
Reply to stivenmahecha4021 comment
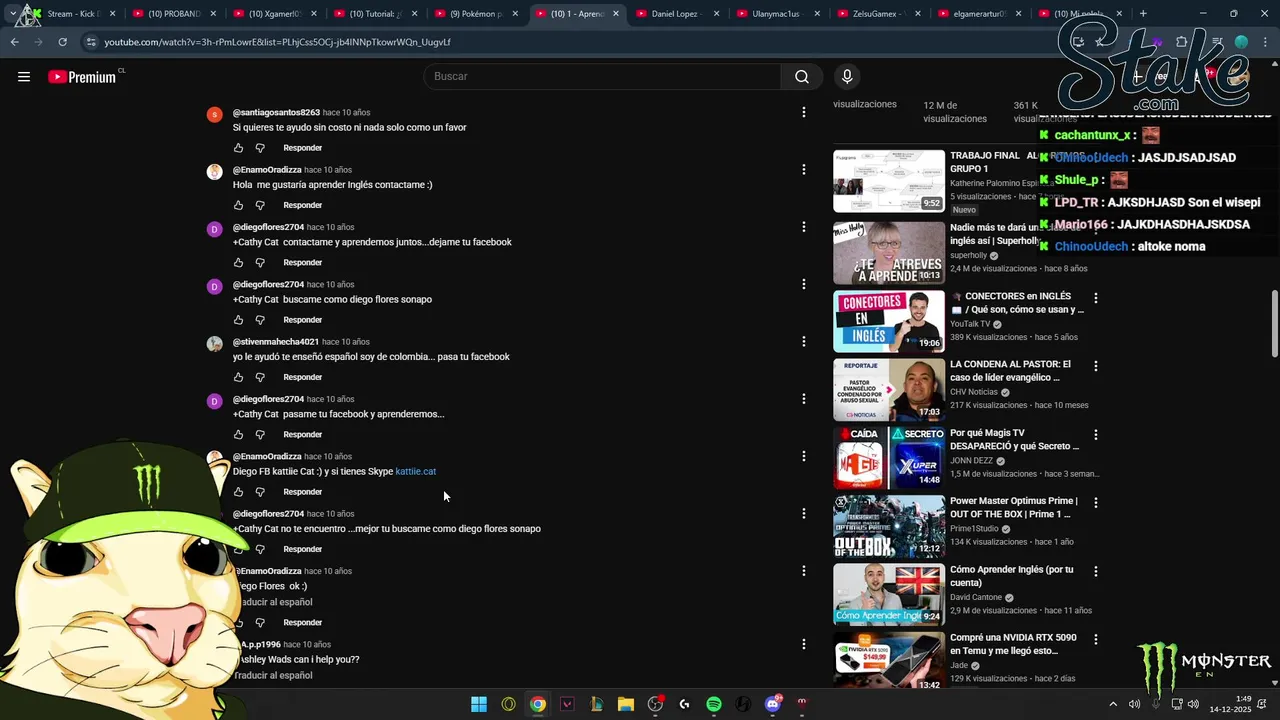point(302,377)
